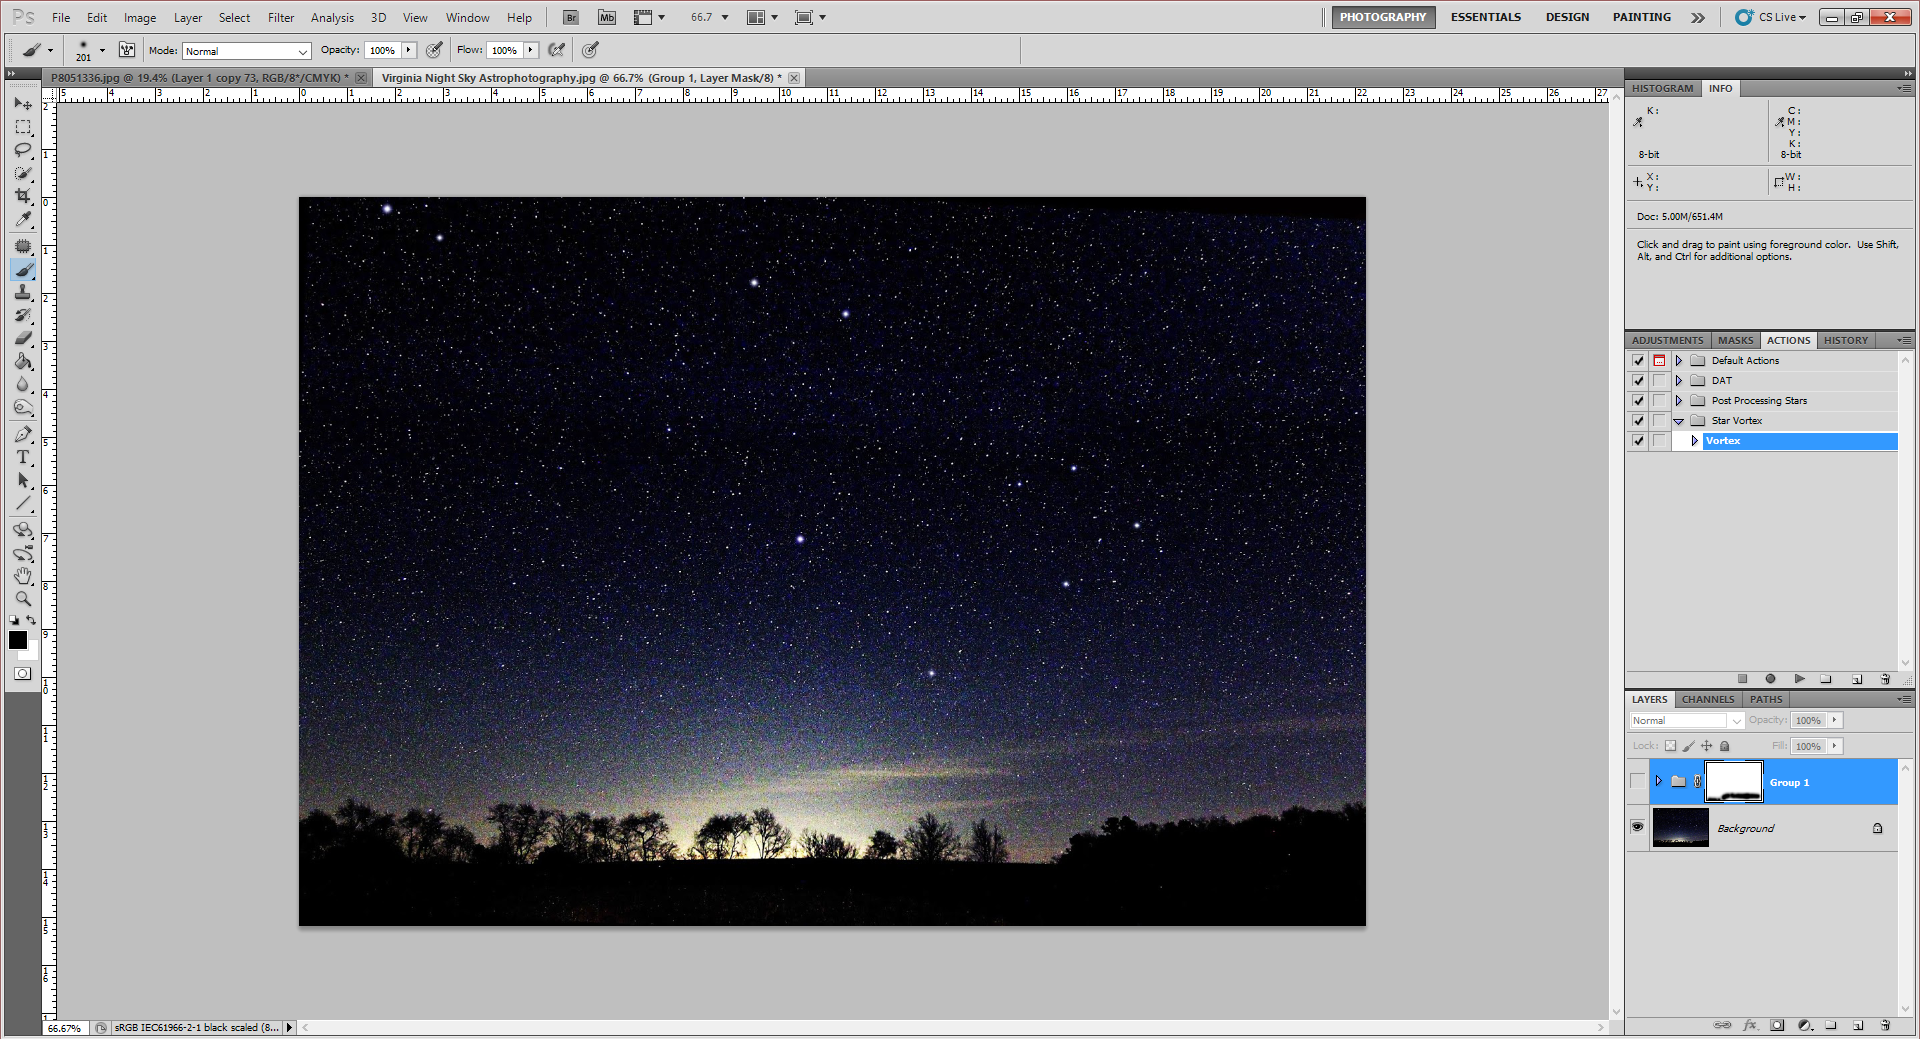Launch Adobe Bridge from the menu bar
Viewport: 1920px width, 1039px height.
(570, 17)
